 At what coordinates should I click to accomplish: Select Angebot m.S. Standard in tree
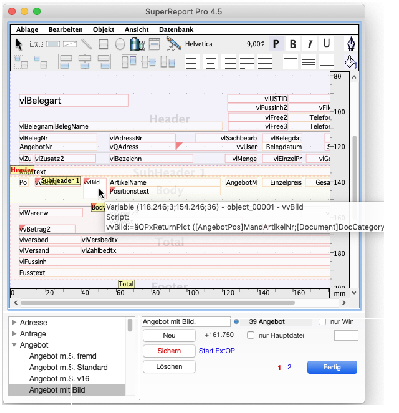[68, 367]
